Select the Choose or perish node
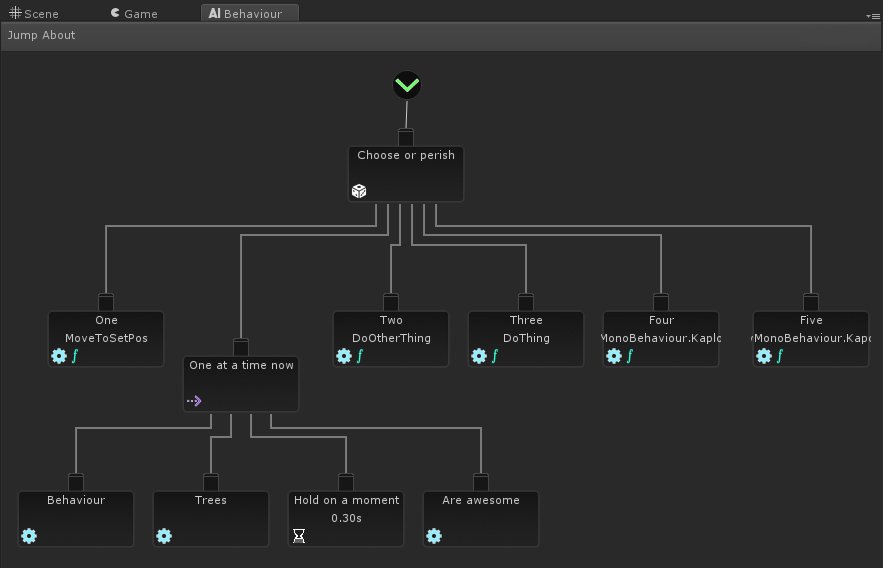The height and width of the screenshot is (568, 883). [x=406, y=174]
